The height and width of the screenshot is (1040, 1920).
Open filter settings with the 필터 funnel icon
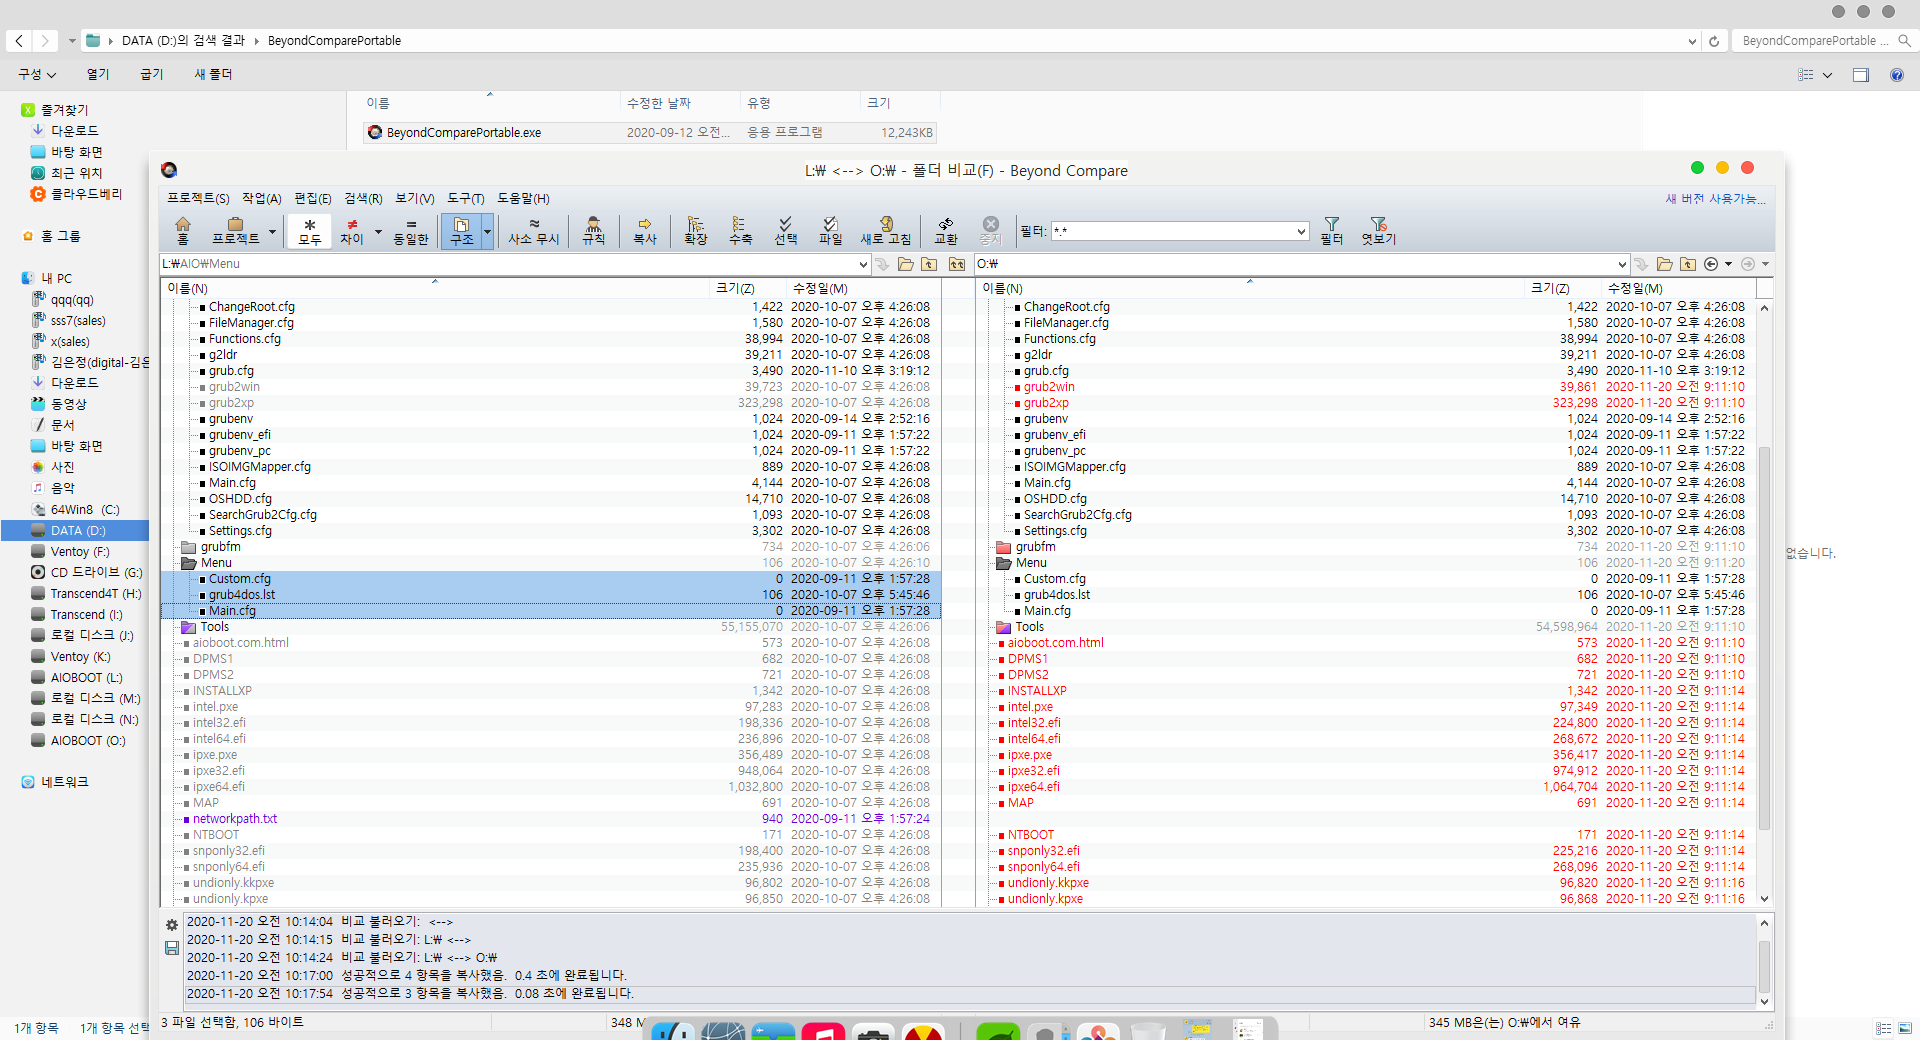pyautogui.click(x=1332, y=230)
